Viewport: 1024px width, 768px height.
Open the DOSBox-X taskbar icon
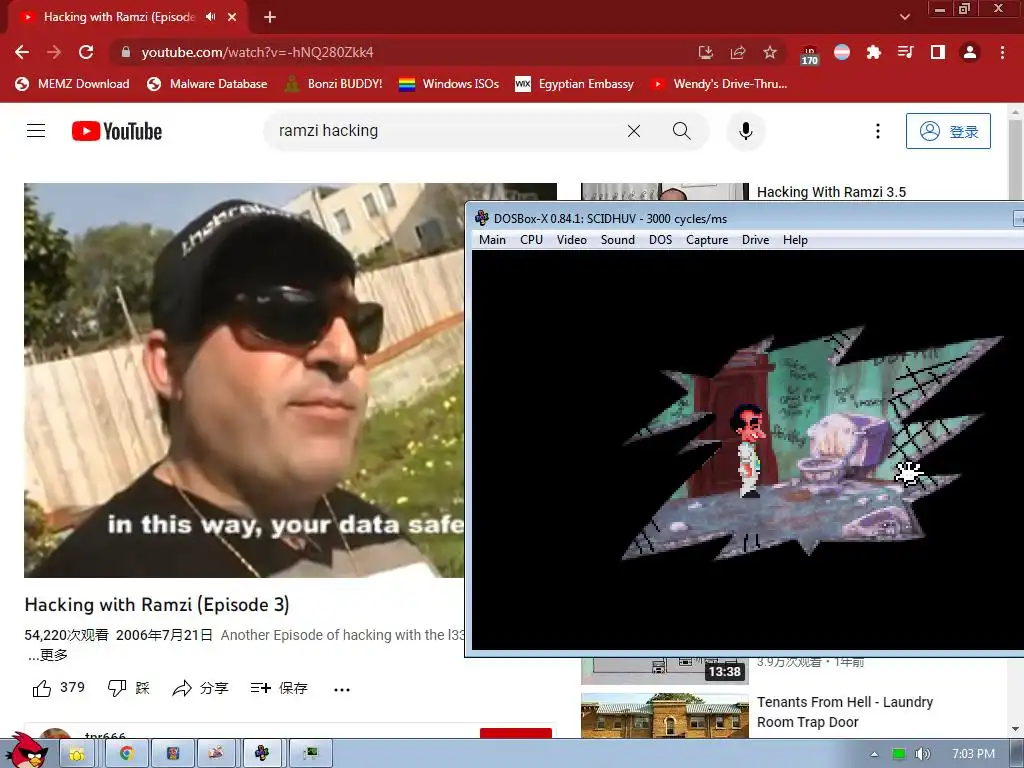tap(262, 754)
